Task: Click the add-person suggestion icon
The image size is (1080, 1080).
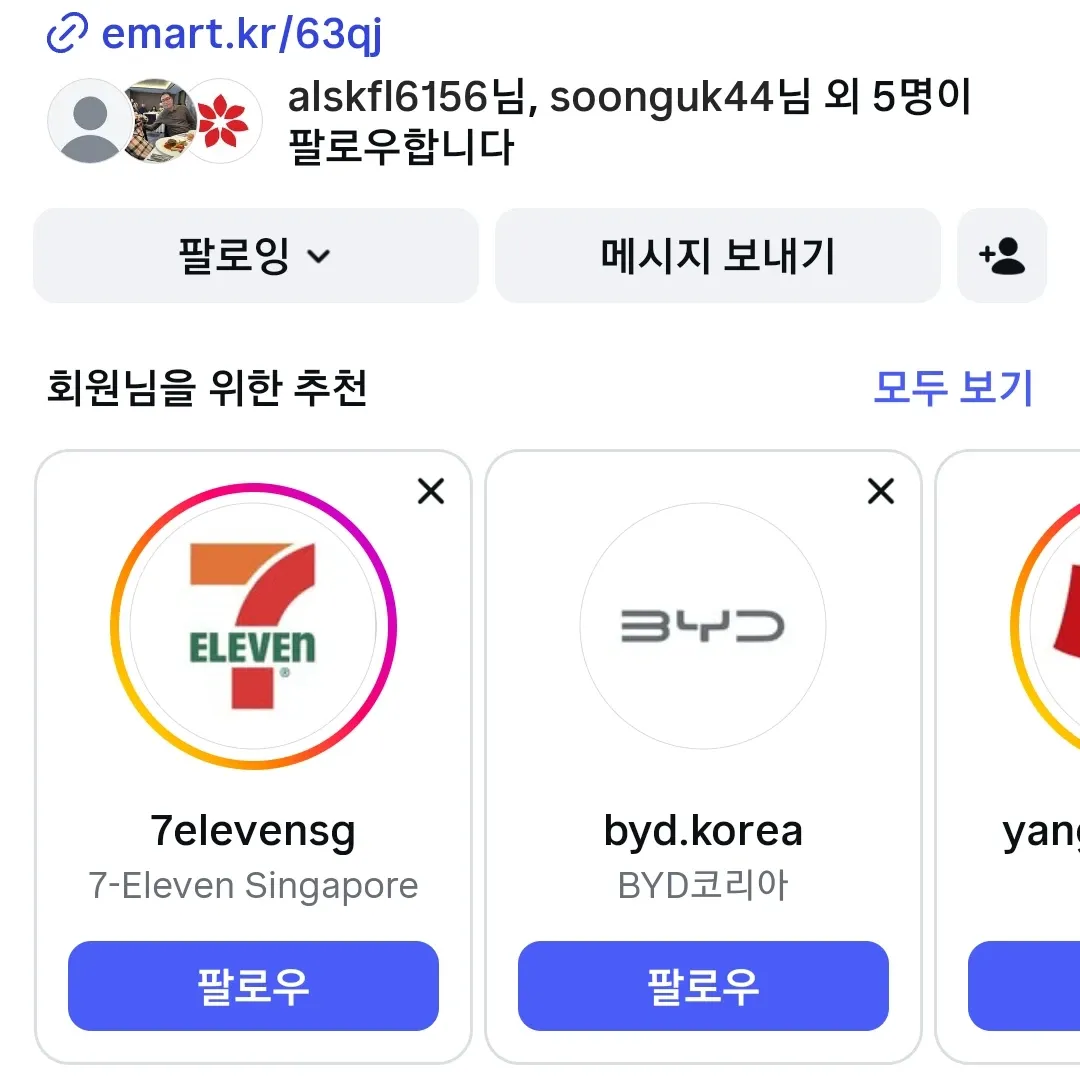Action: tap(1002, 256)
